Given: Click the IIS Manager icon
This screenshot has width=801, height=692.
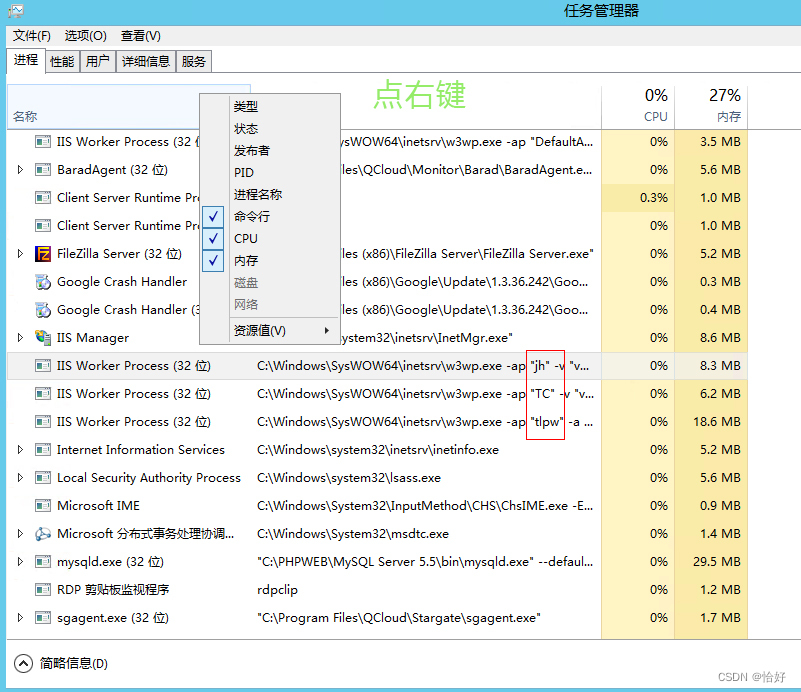Looking at the screenshot, I should pyautogui.click(x=43, y=338).
